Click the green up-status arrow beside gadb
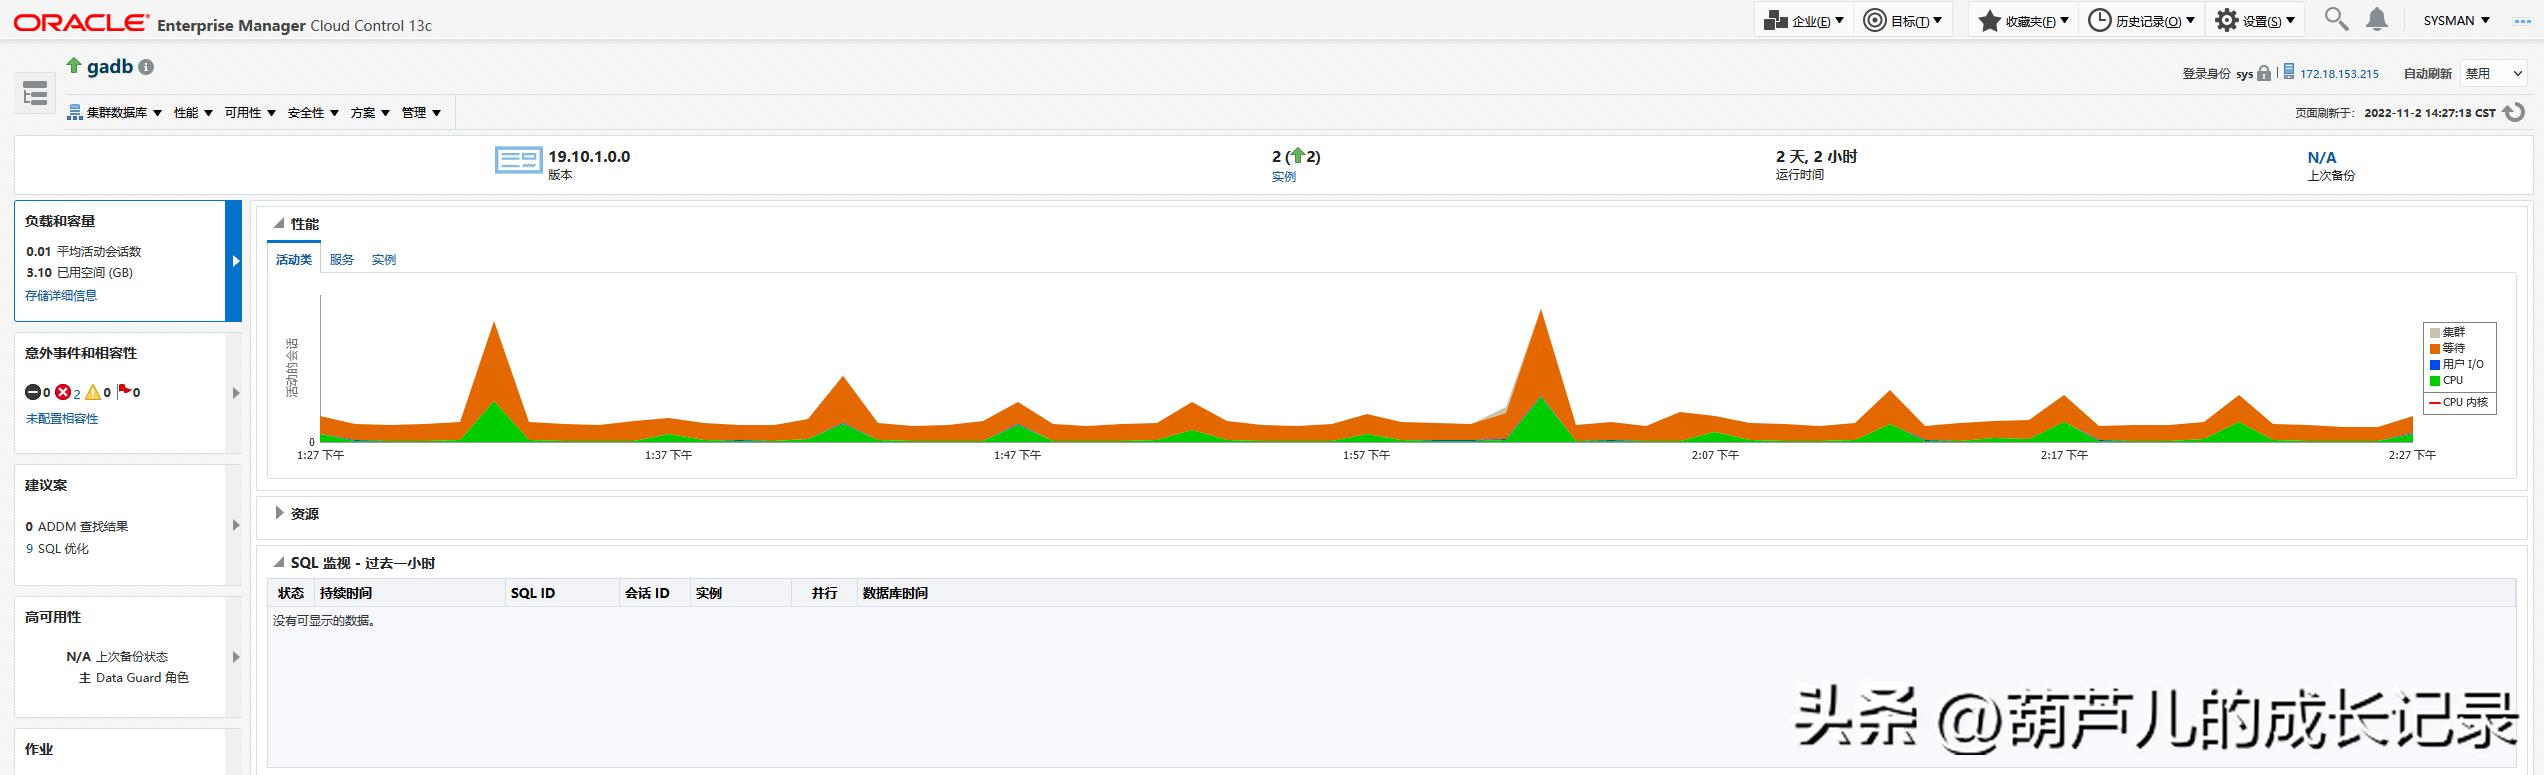This screenshot has height=775, width=2544. click(x=74, y=65)
